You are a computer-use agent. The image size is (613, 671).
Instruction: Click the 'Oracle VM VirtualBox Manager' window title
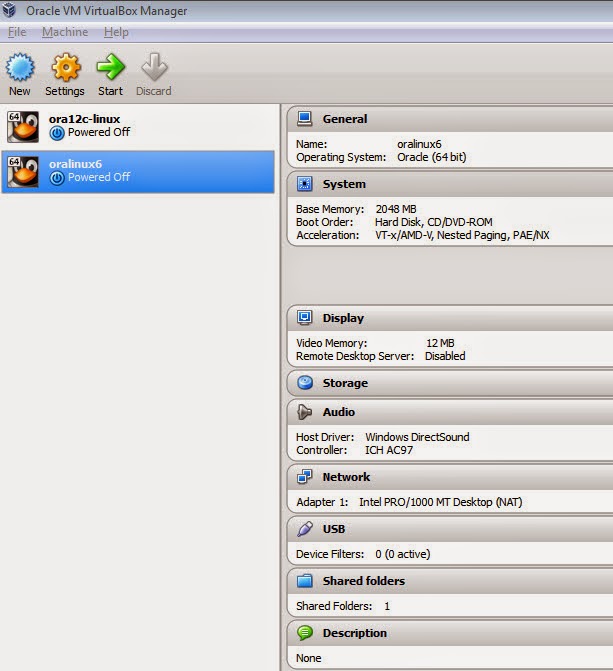[107, 11]
